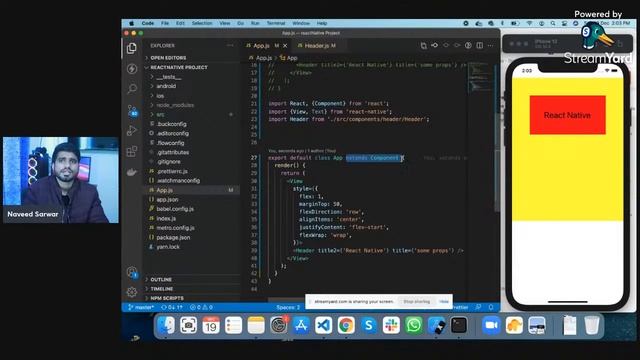Image resolution: width=640 pixels, height=360 pixels.
Task: Close the App.js tab
Action: (x=285, y=46)
